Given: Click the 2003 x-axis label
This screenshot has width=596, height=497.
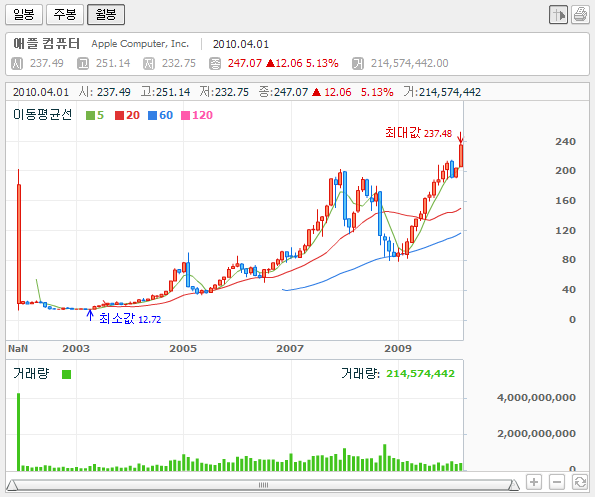Looking at the screenshot, I should 76,349.
